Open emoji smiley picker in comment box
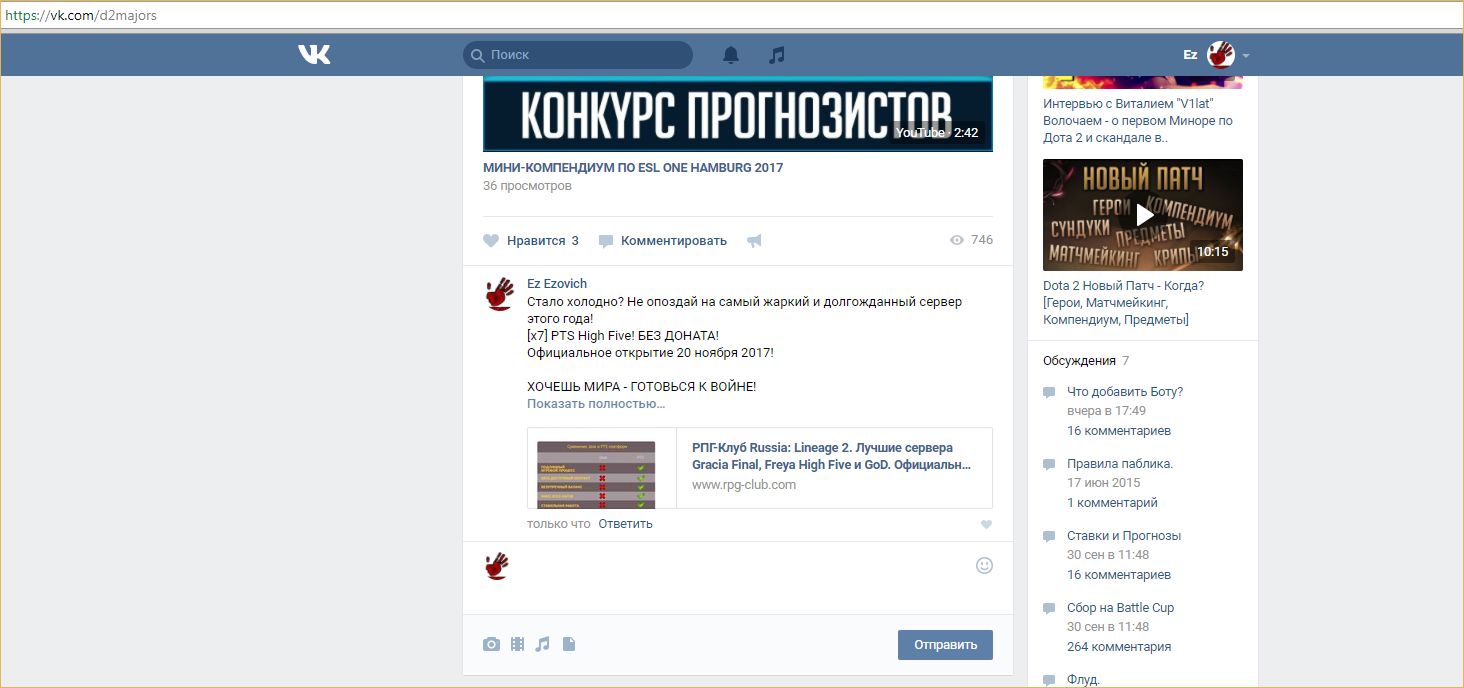 click(x=984, y=565)
